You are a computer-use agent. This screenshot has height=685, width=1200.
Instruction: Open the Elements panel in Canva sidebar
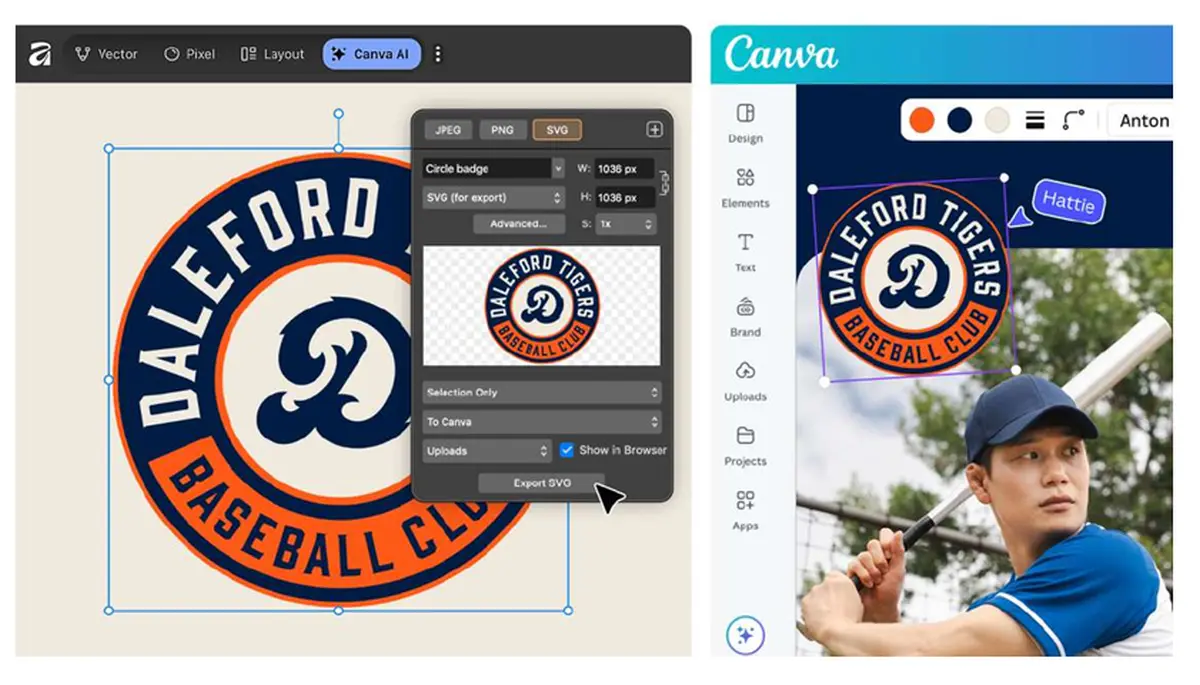tap(745, 187)
